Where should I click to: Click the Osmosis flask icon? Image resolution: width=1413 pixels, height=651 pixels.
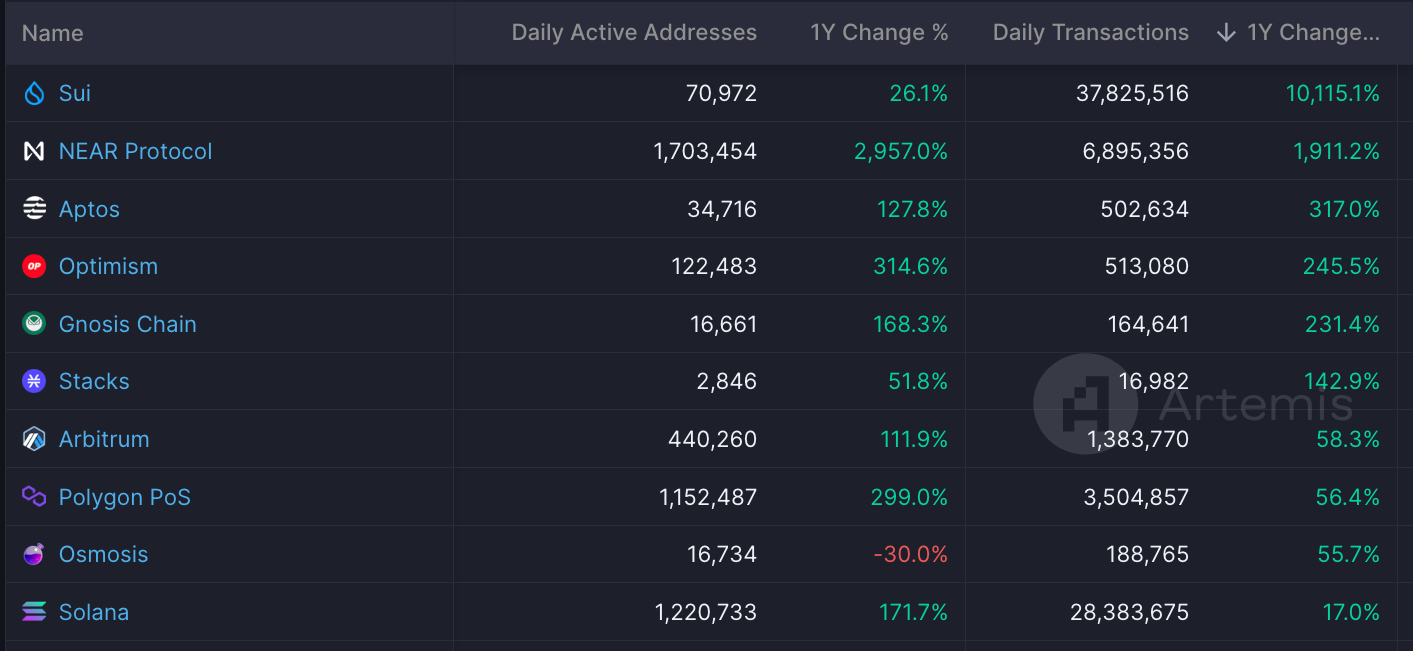(34, 554)
